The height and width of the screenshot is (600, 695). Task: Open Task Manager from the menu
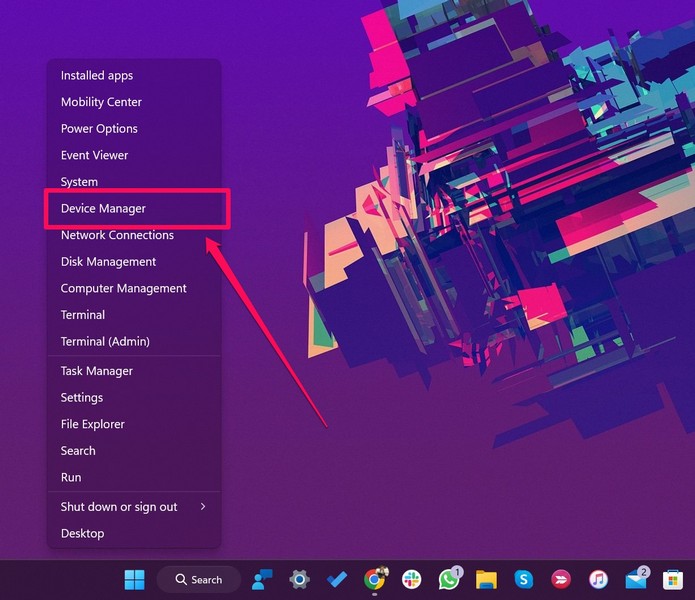click(x=96, y=371)
